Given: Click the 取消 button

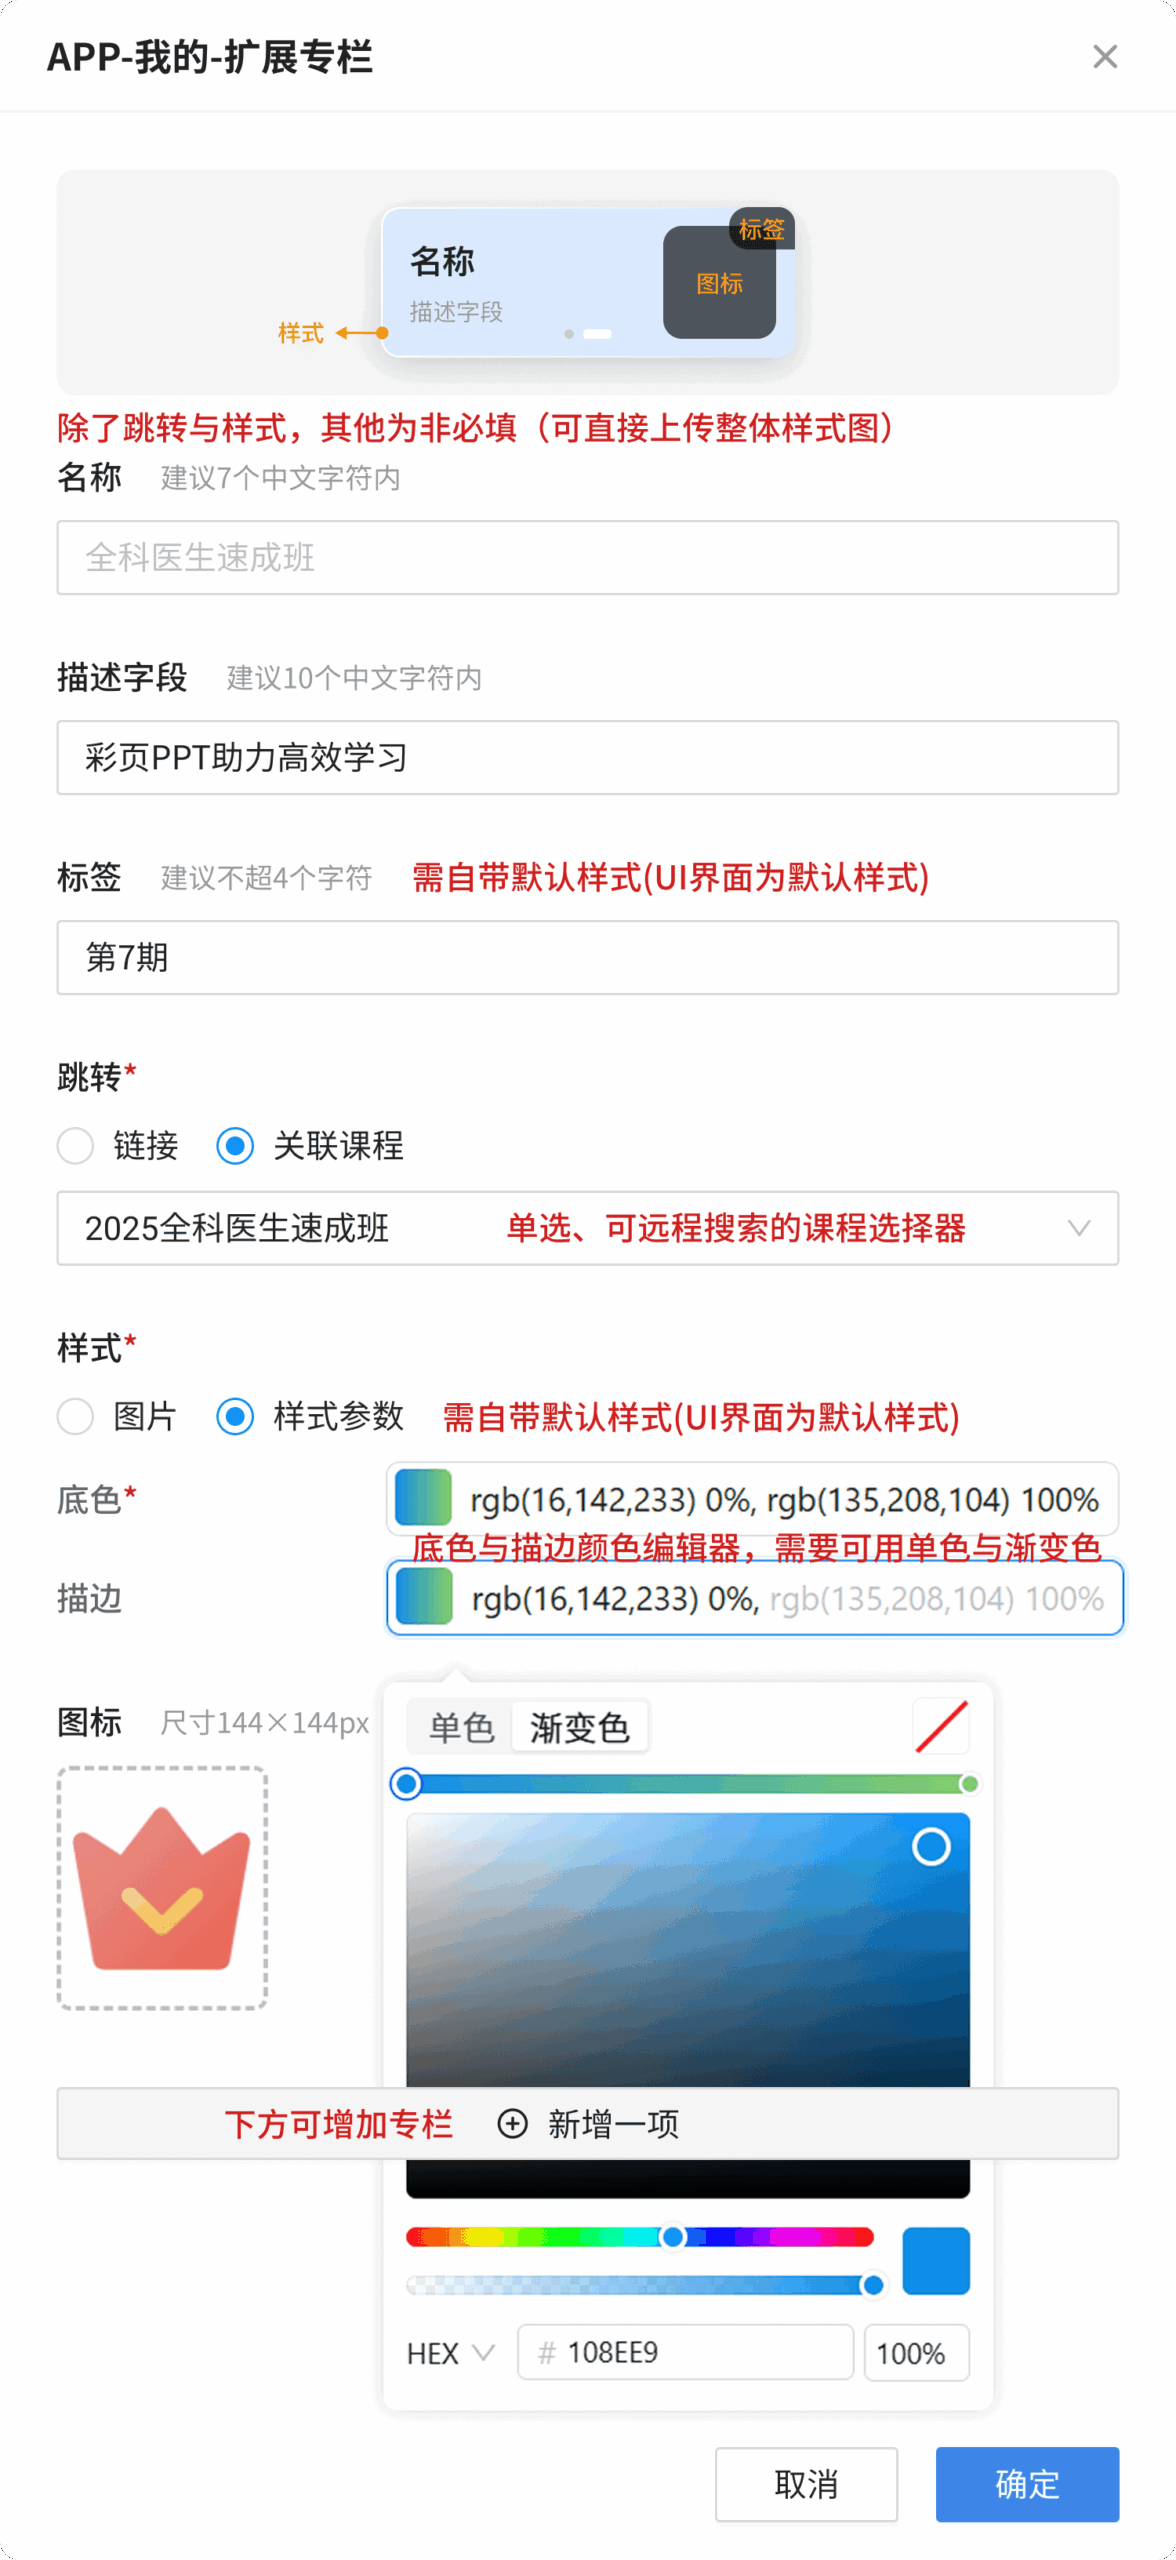Looking at the screenshot, I should 806,2484.
